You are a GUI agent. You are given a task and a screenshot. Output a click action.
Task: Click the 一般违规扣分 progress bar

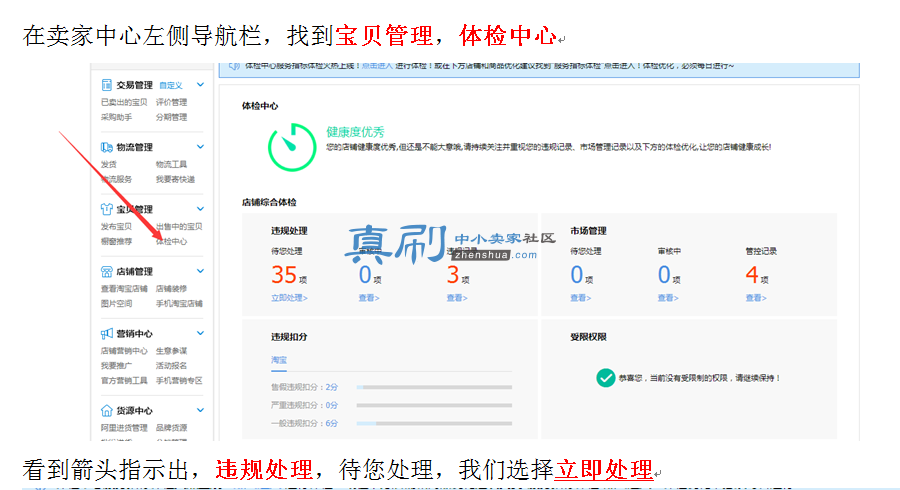(434, 423)
